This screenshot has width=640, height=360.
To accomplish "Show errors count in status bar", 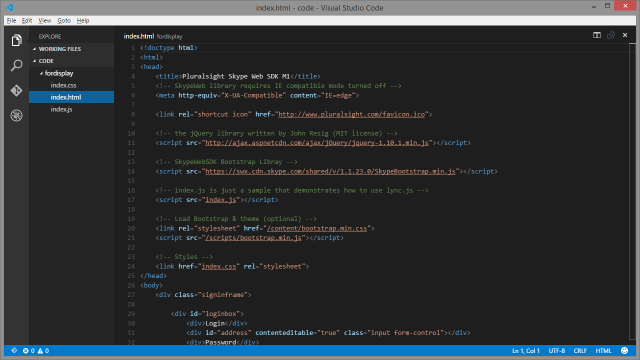I will [29, 351].
